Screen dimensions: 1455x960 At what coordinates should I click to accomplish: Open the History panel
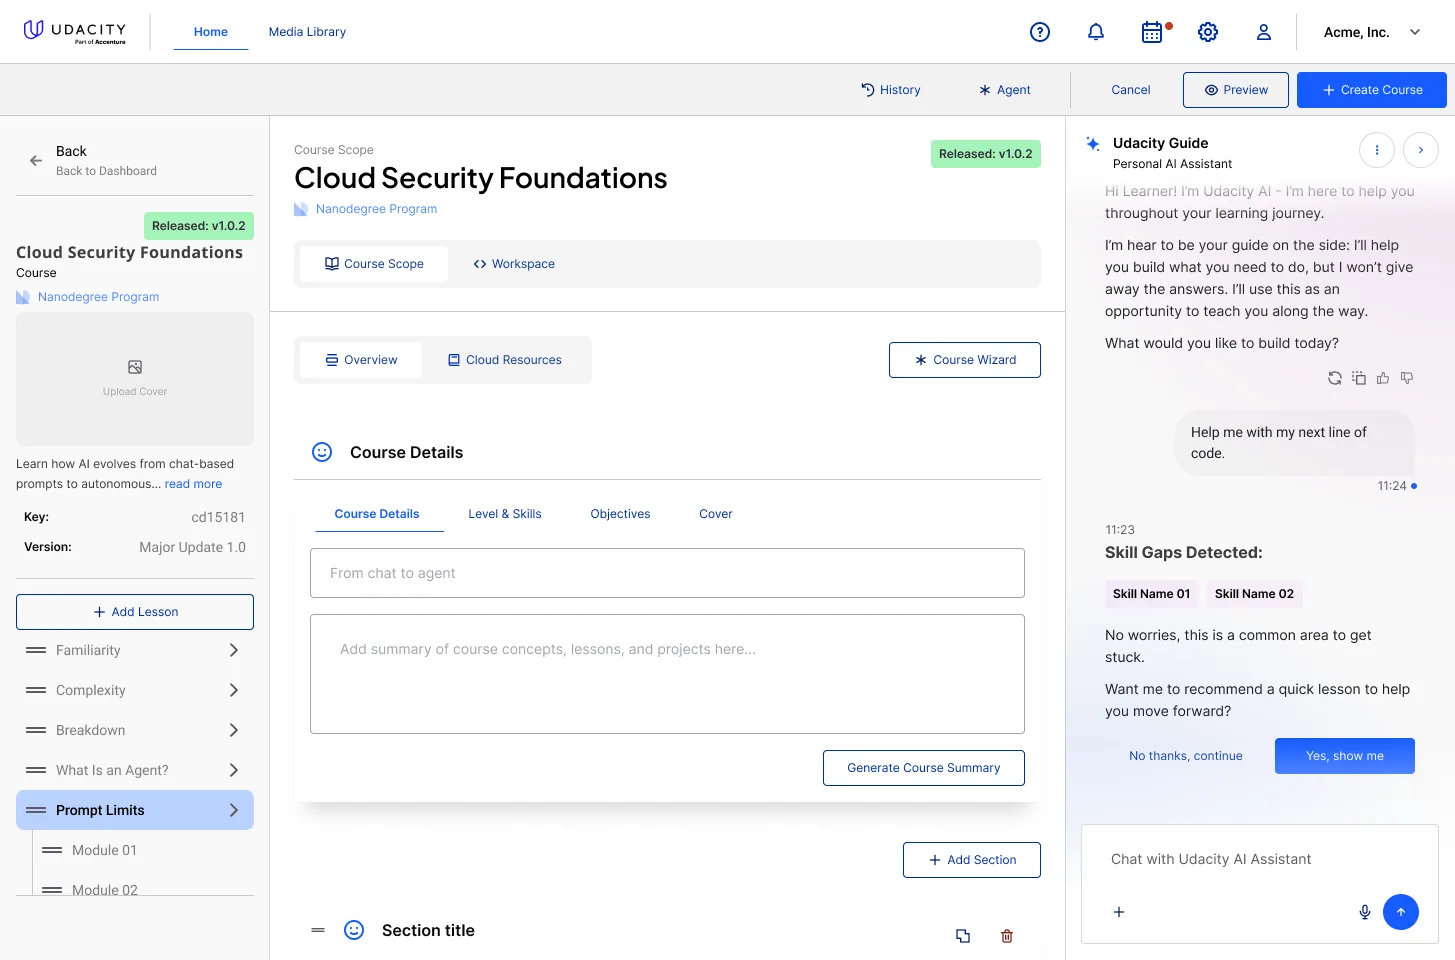[x=891, y=90]
